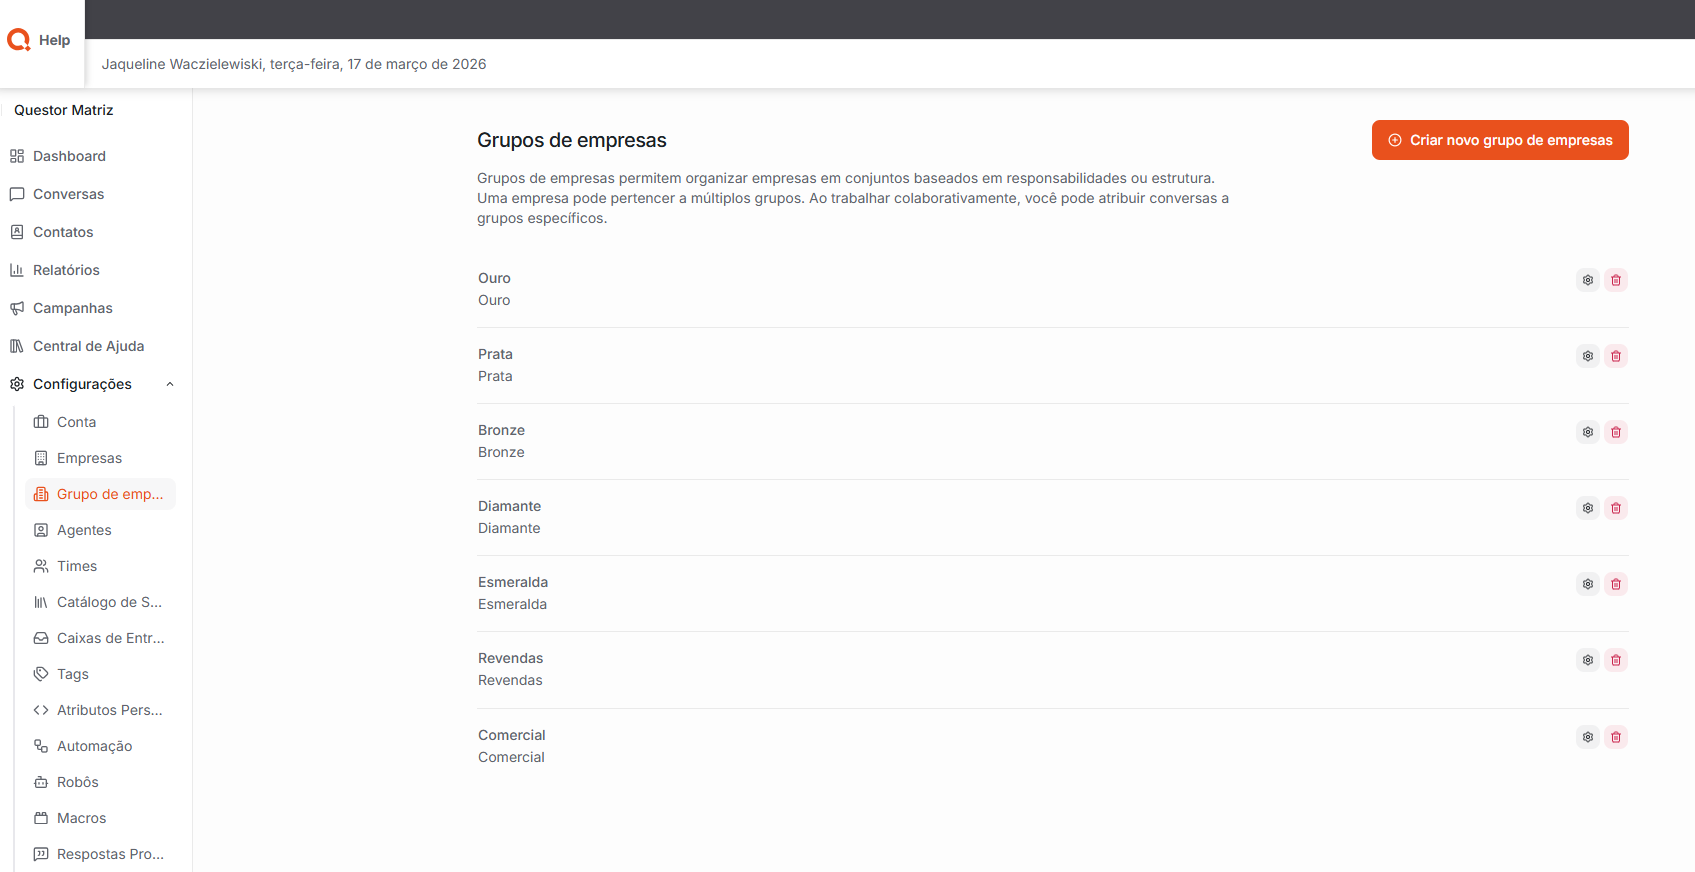Click the settings gear for Comercial group
The image size is (1695, 872).
[1587, 737]
